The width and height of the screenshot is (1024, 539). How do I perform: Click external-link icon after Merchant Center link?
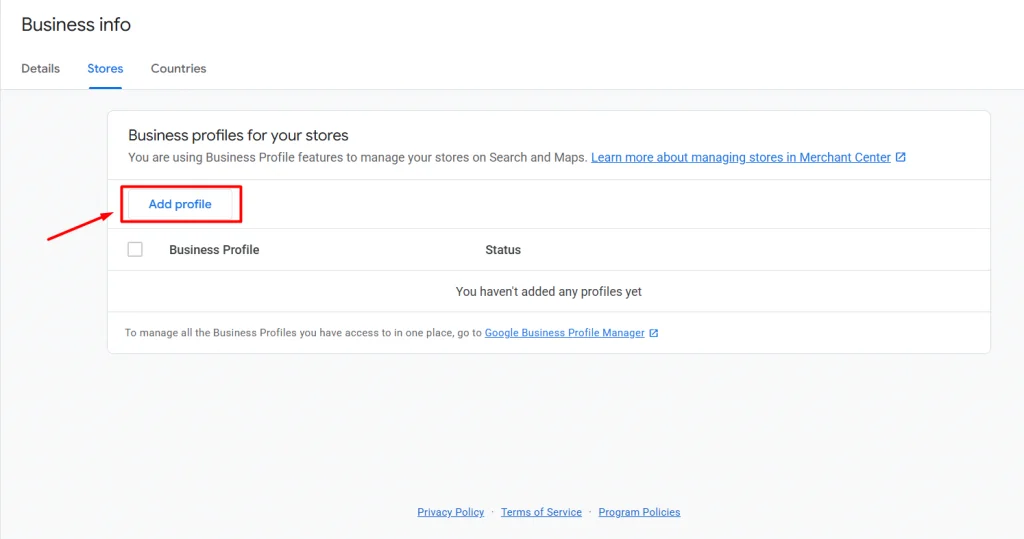[901, 157]
